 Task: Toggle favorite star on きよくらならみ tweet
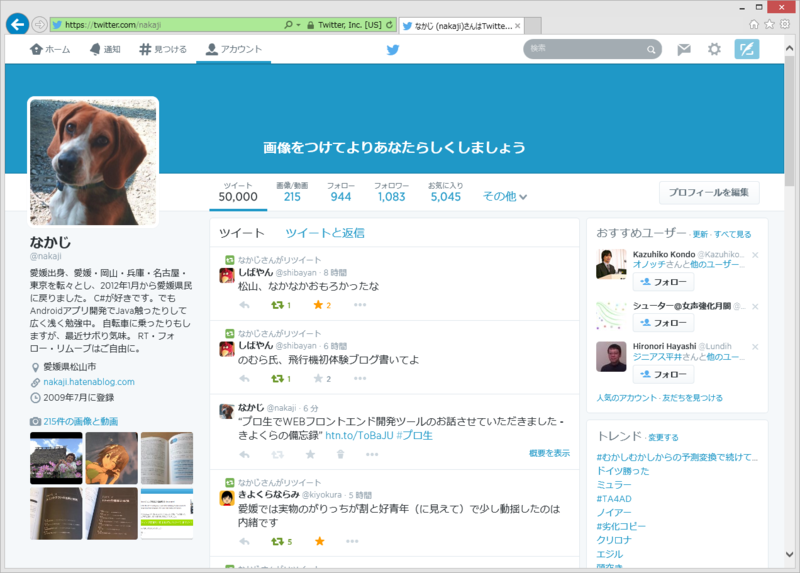tap(319, 541)
